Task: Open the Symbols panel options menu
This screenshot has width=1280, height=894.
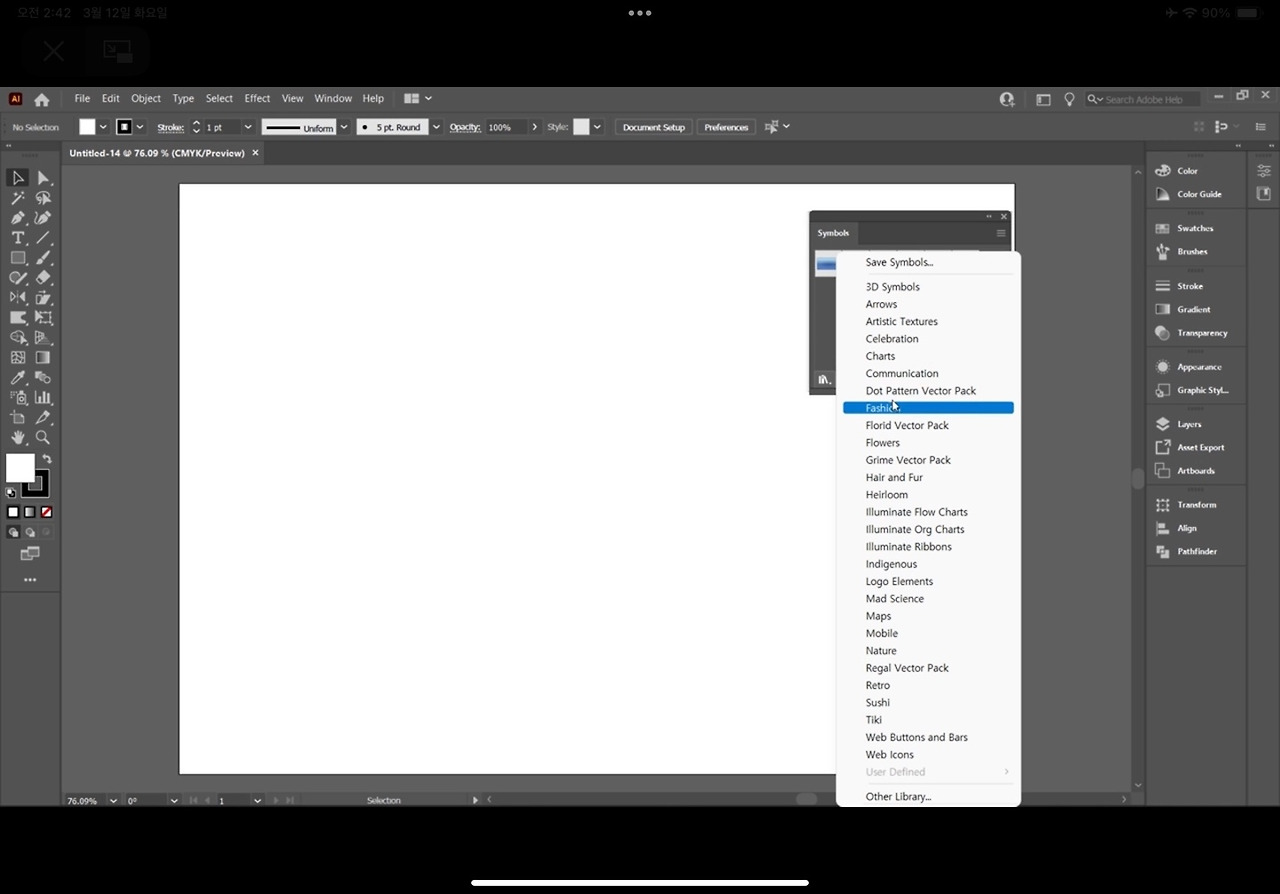Action: tap(1000, 233)
